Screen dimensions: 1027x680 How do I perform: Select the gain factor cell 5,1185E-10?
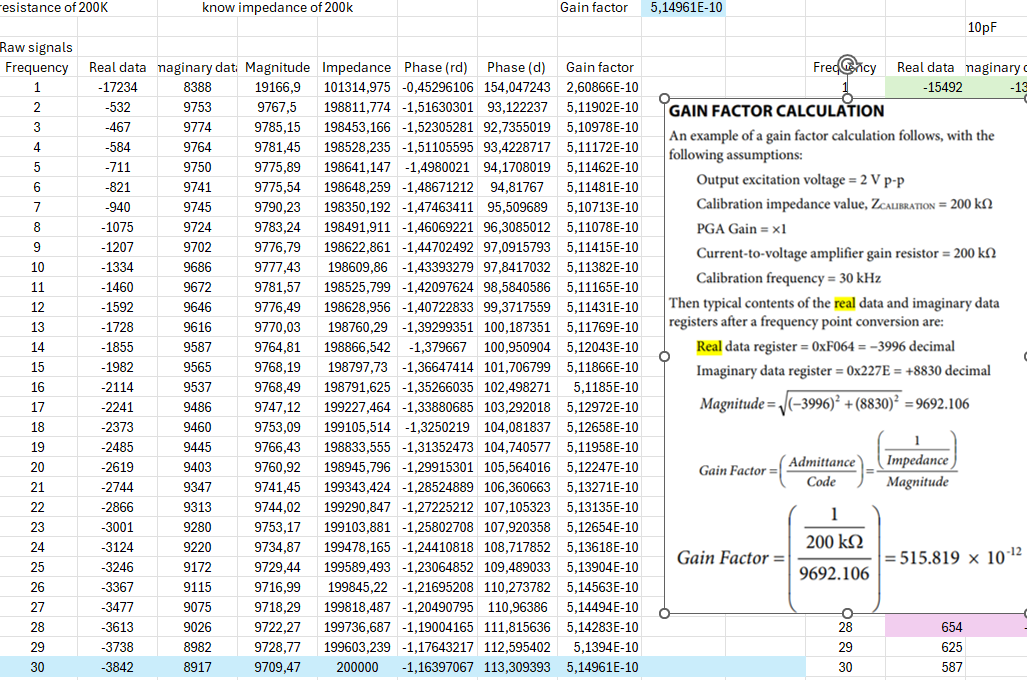599,387
